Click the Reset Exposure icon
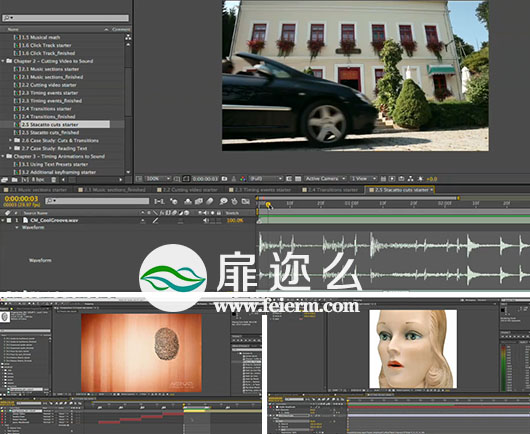The image size is (530, 434). pos(420,179)
